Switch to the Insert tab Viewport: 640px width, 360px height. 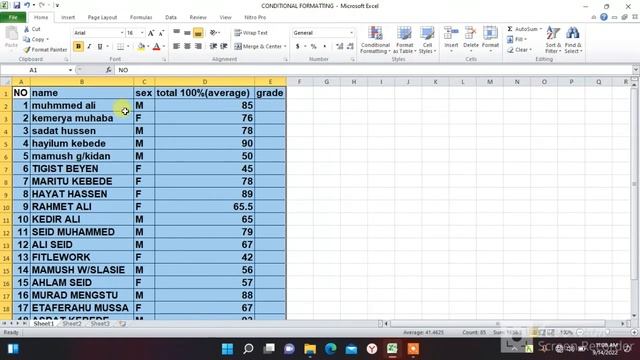tap(68, 17)
